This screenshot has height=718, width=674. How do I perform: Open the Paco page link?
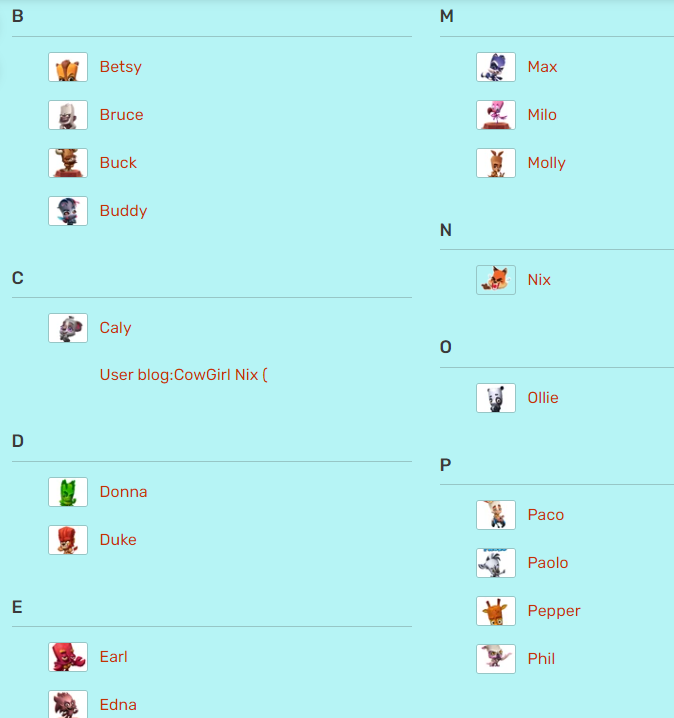point(545,515)
